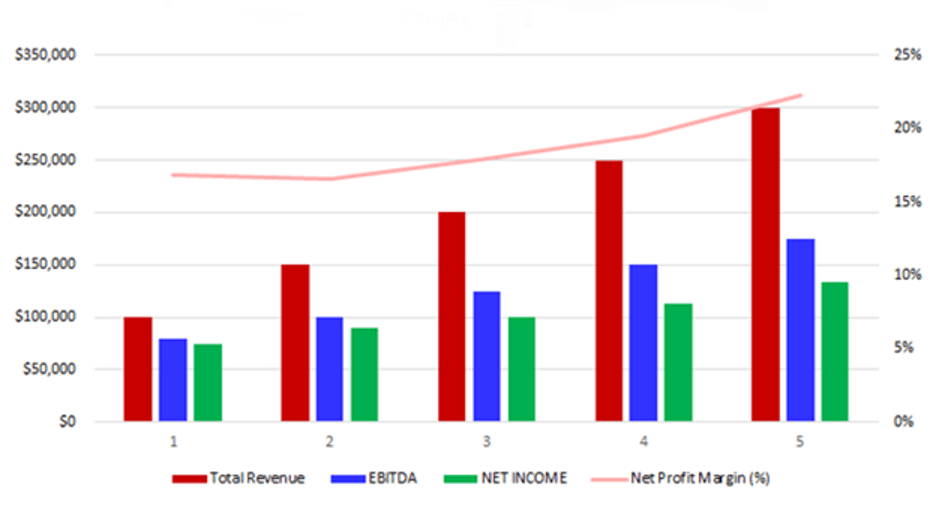Click the 10% right axis label
Viewport: 936px width, 508px height.
(x=908, y=275)
